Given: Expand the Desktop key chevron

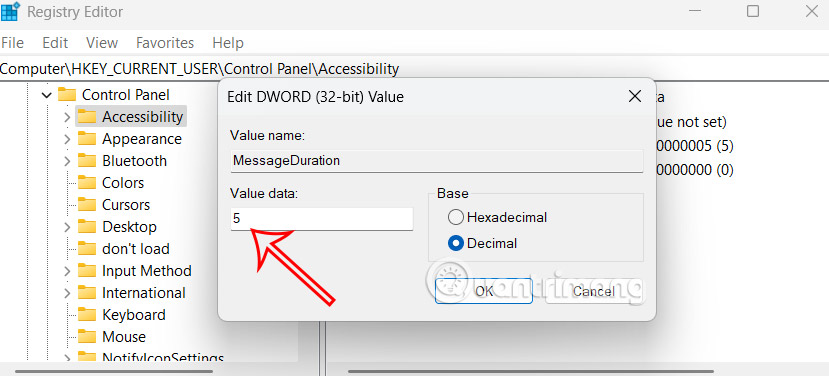Looking at the screenshot, I should [67, 227].
